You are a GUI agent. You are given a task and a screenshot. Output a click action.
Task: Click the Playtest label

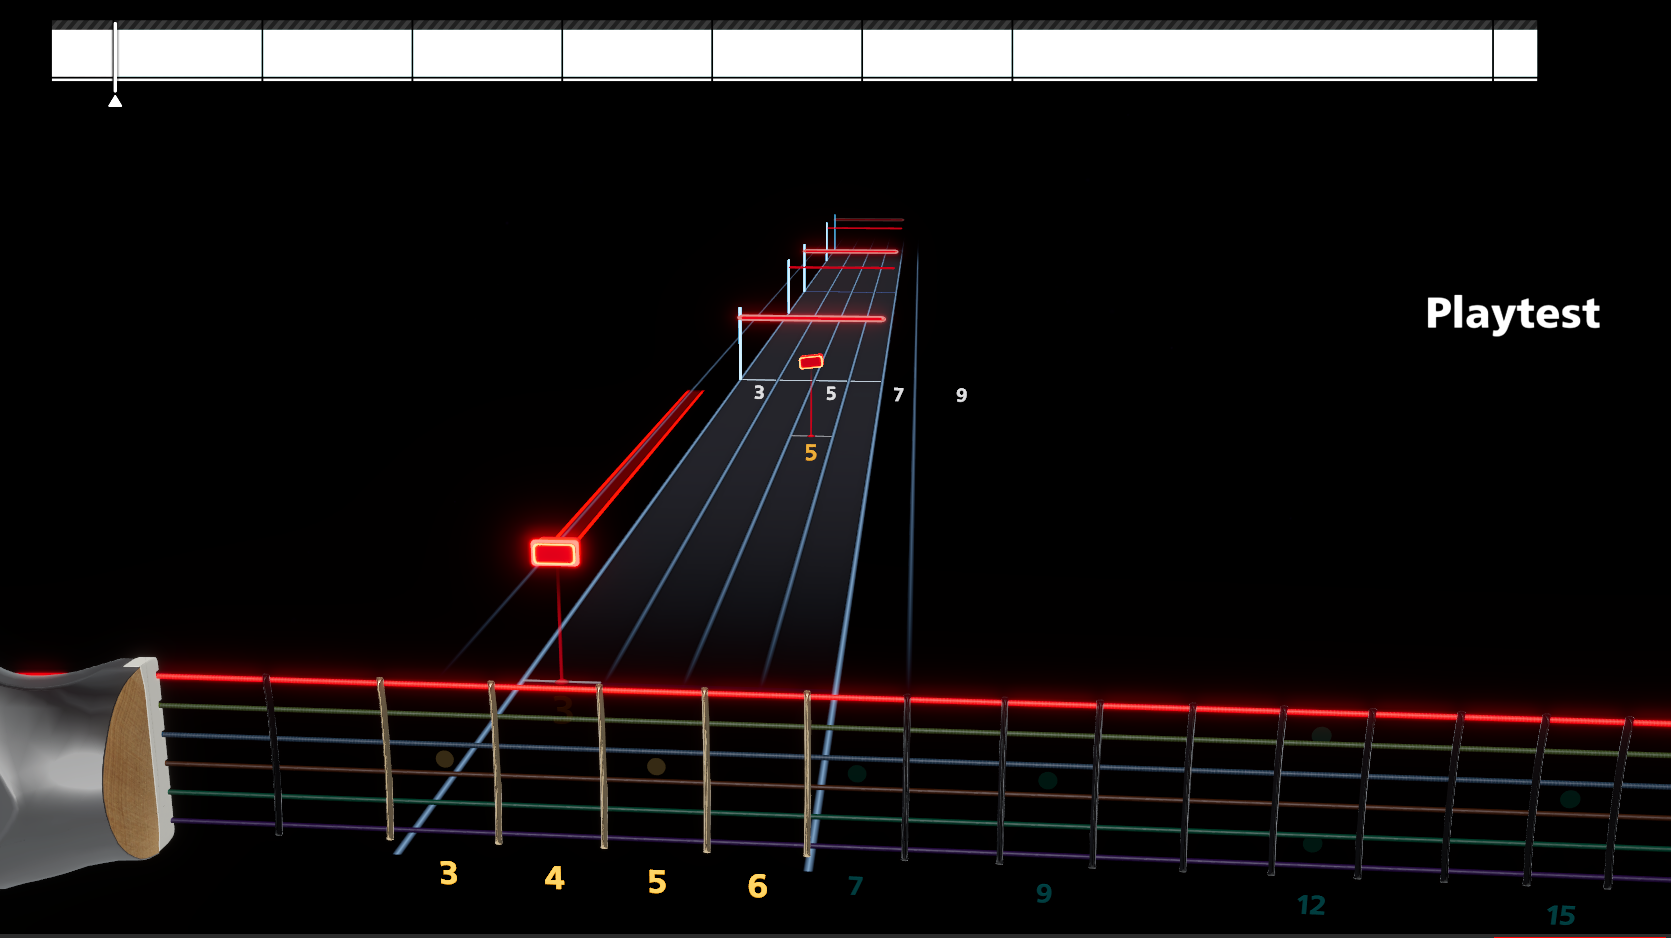tap(1513, 314)
